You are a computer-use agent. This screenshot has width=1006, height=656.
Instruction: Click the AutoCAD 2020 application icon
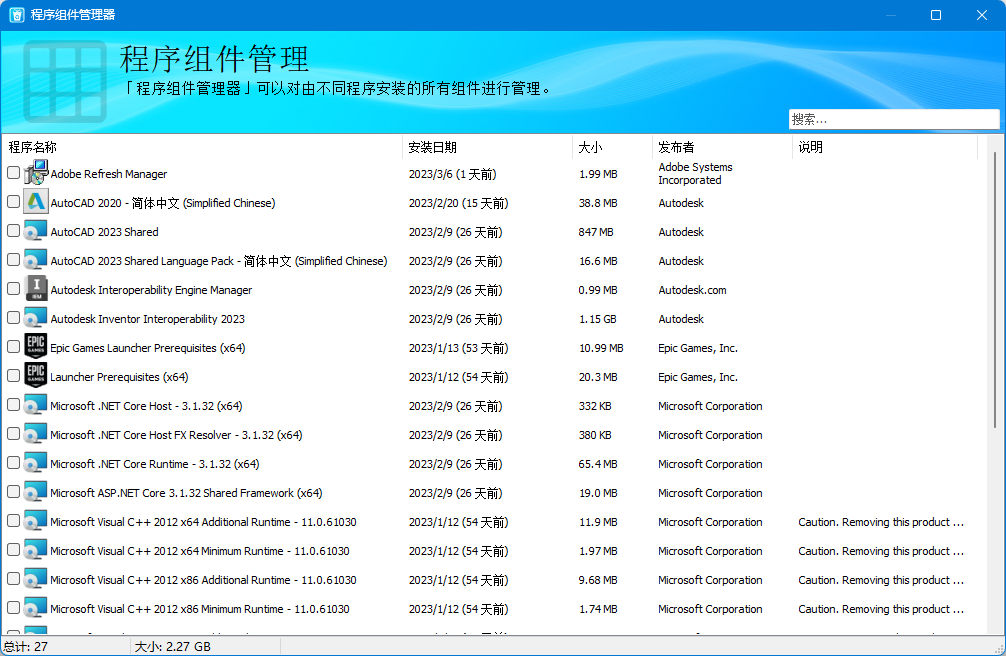tap(36, 202)
